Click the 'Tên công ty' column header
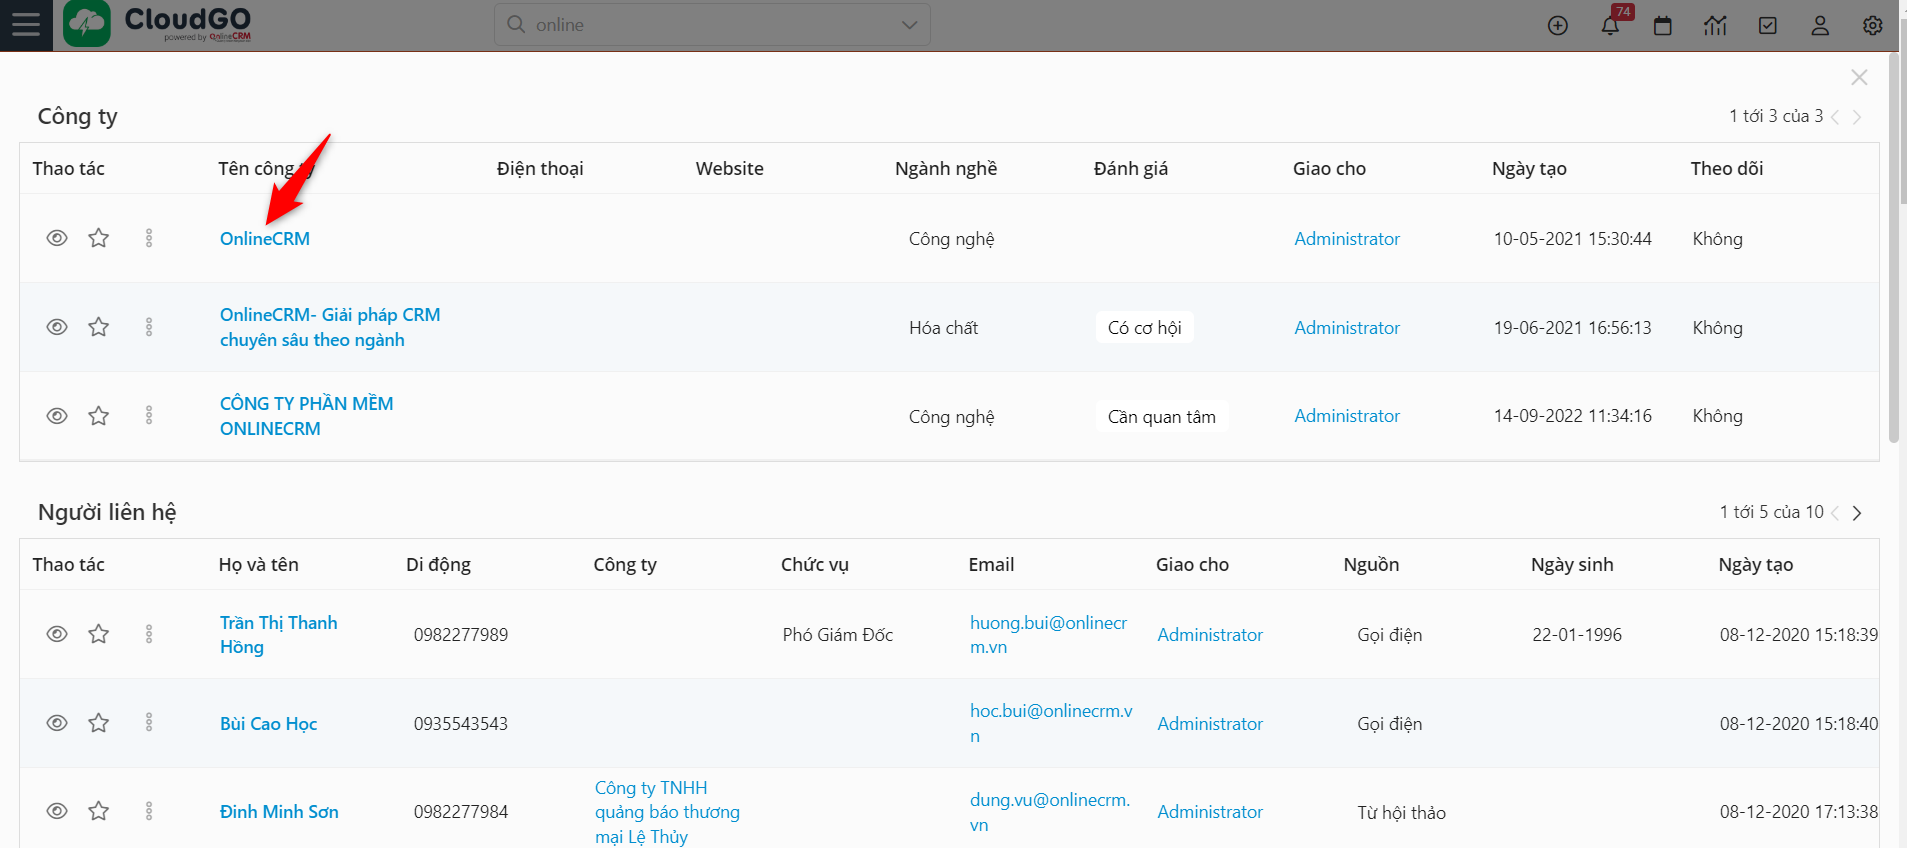The width and height of the screenshot is (1907, 848). tap(266, 169)
